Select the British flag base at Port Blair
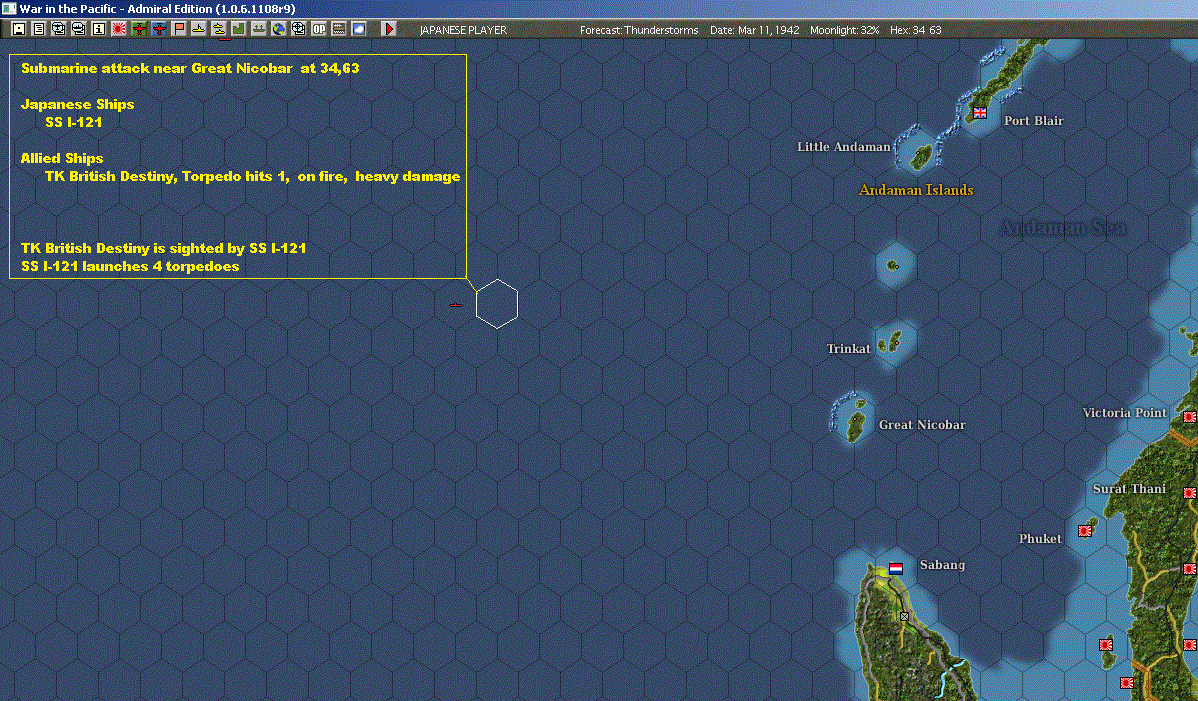This screenshot has width=1198, height=701. pyautogui.click(x=979, y=113)
